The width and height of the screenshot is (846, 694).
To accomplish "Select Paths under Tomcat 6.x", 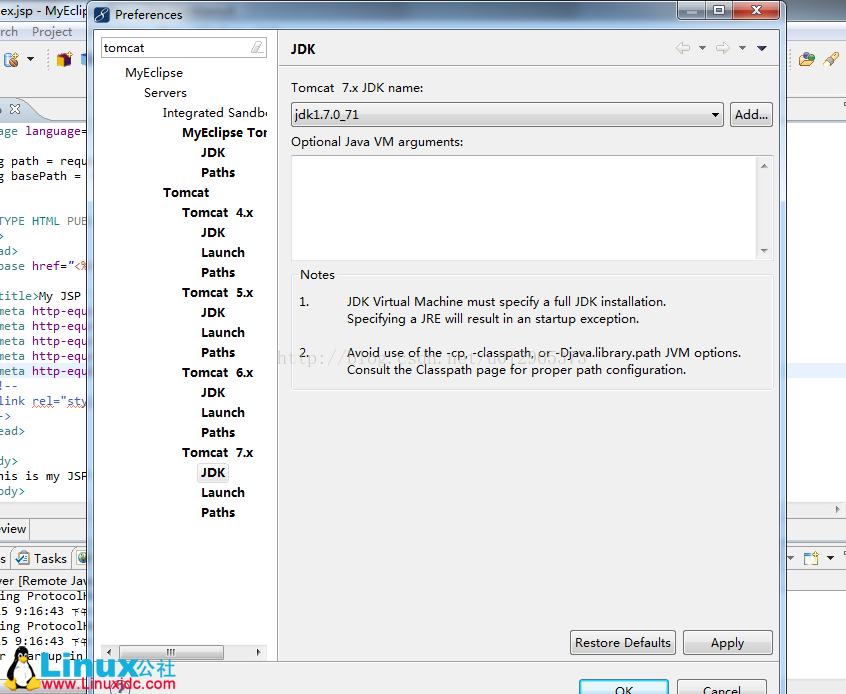I will [218, 432].
